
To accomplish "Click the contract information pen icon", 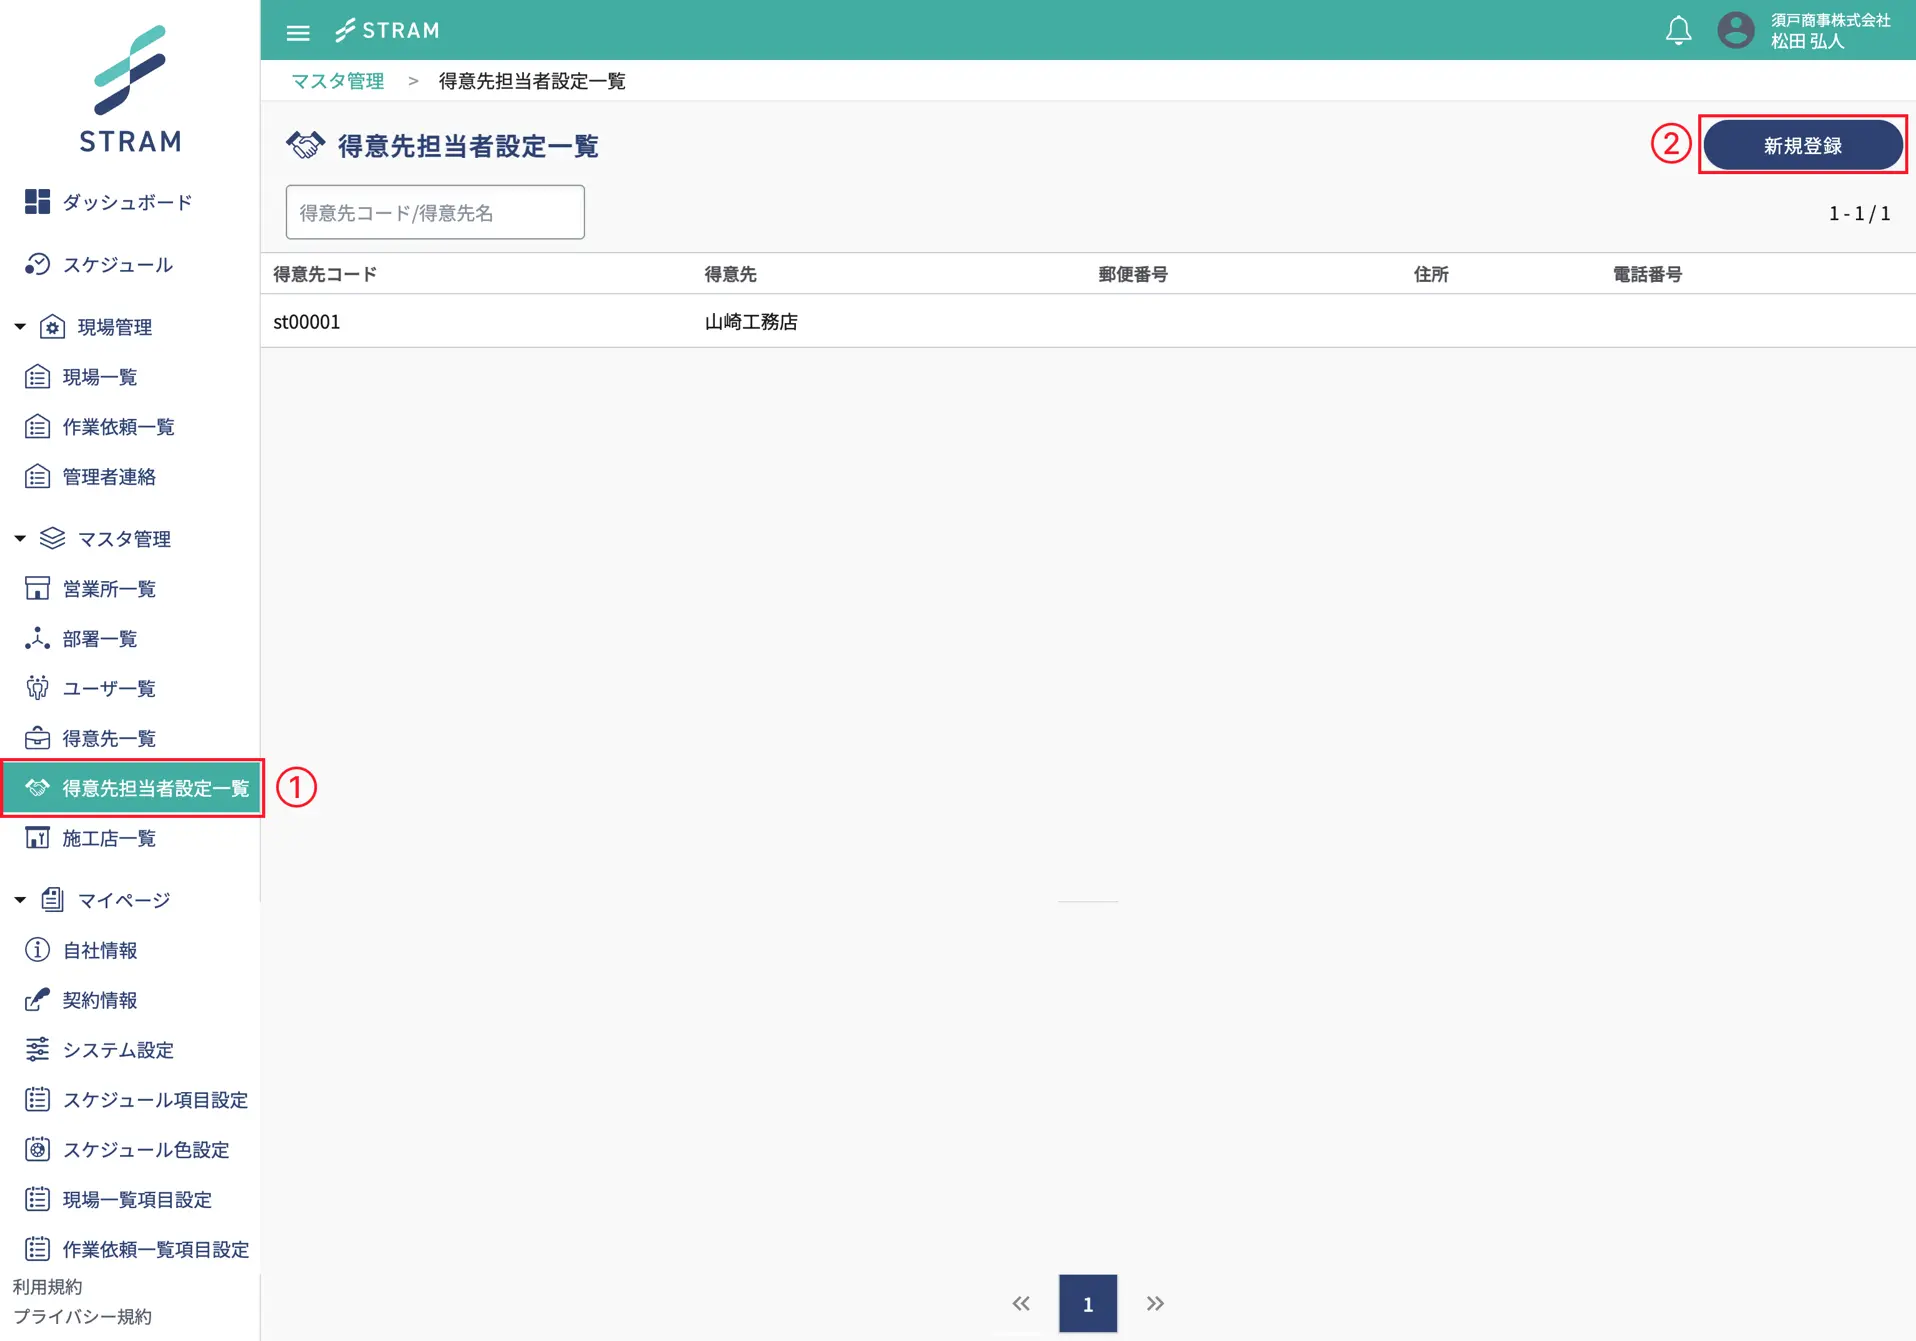I will [37, 999].
